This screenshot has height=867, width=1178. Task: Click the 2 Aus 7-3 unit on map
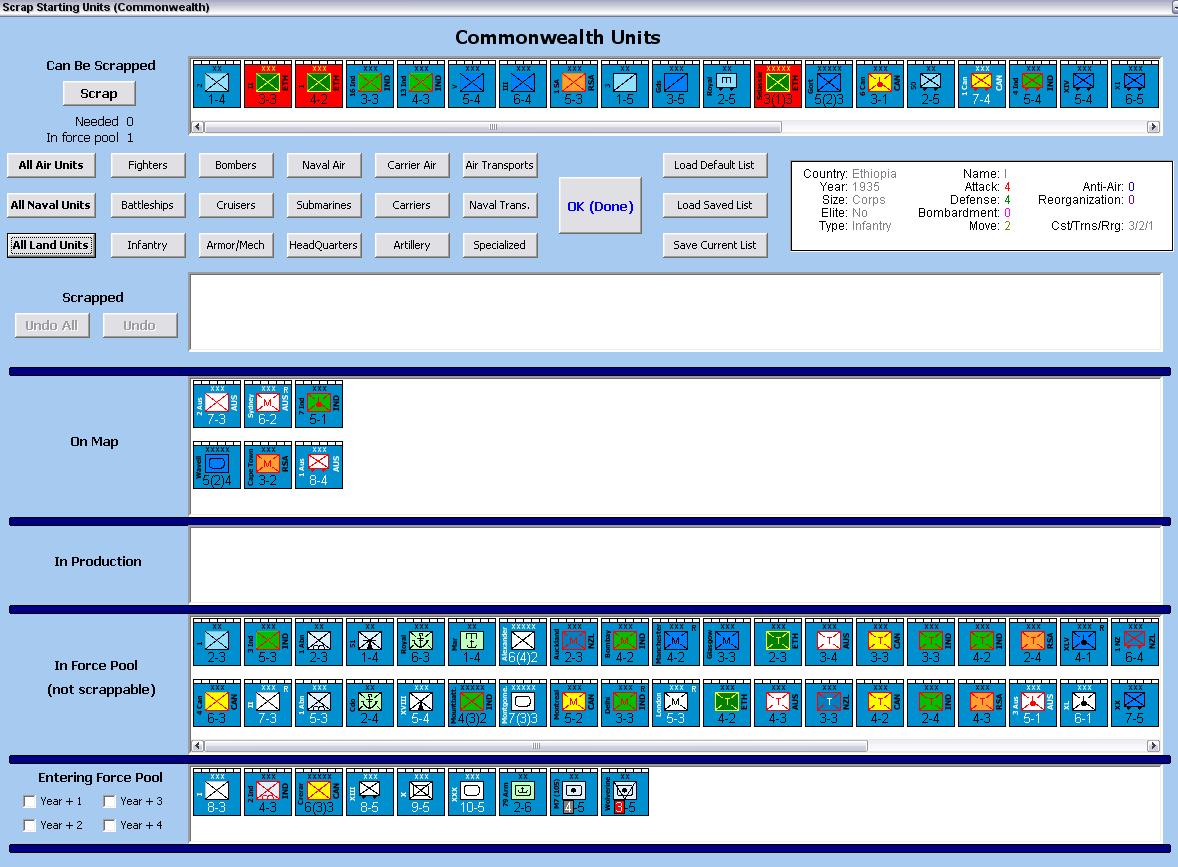coord(217,404)
